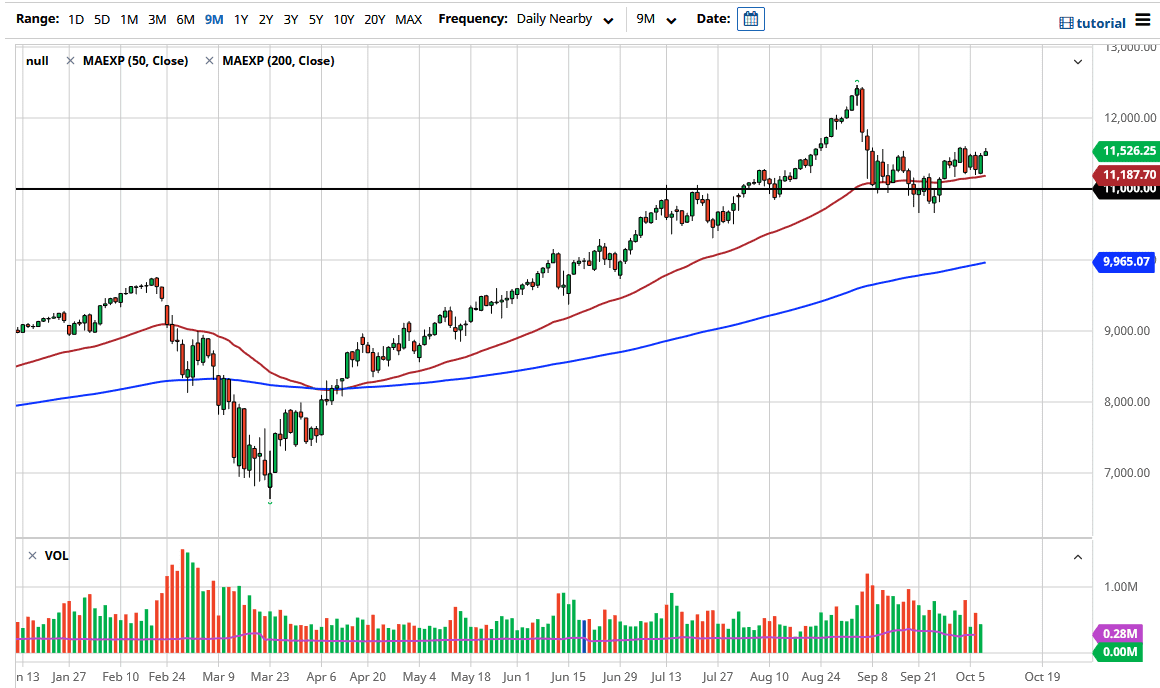The width and height of the screenshot is (1160, 688).
Task: Select the 5D range
Action: [x=102, y=19]
